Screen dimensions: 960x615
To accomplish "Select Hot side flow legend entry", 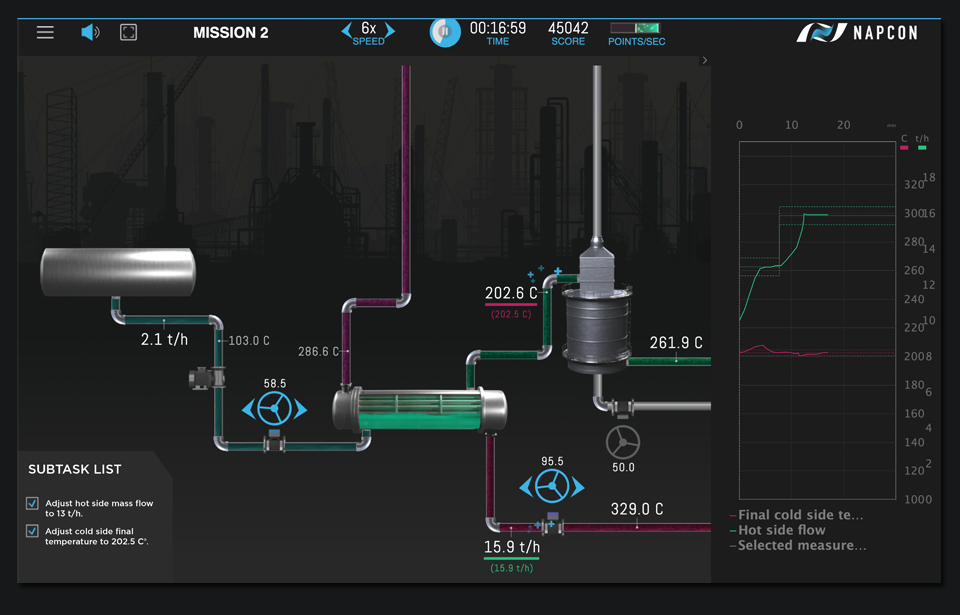I will click(x=781, y=530).
